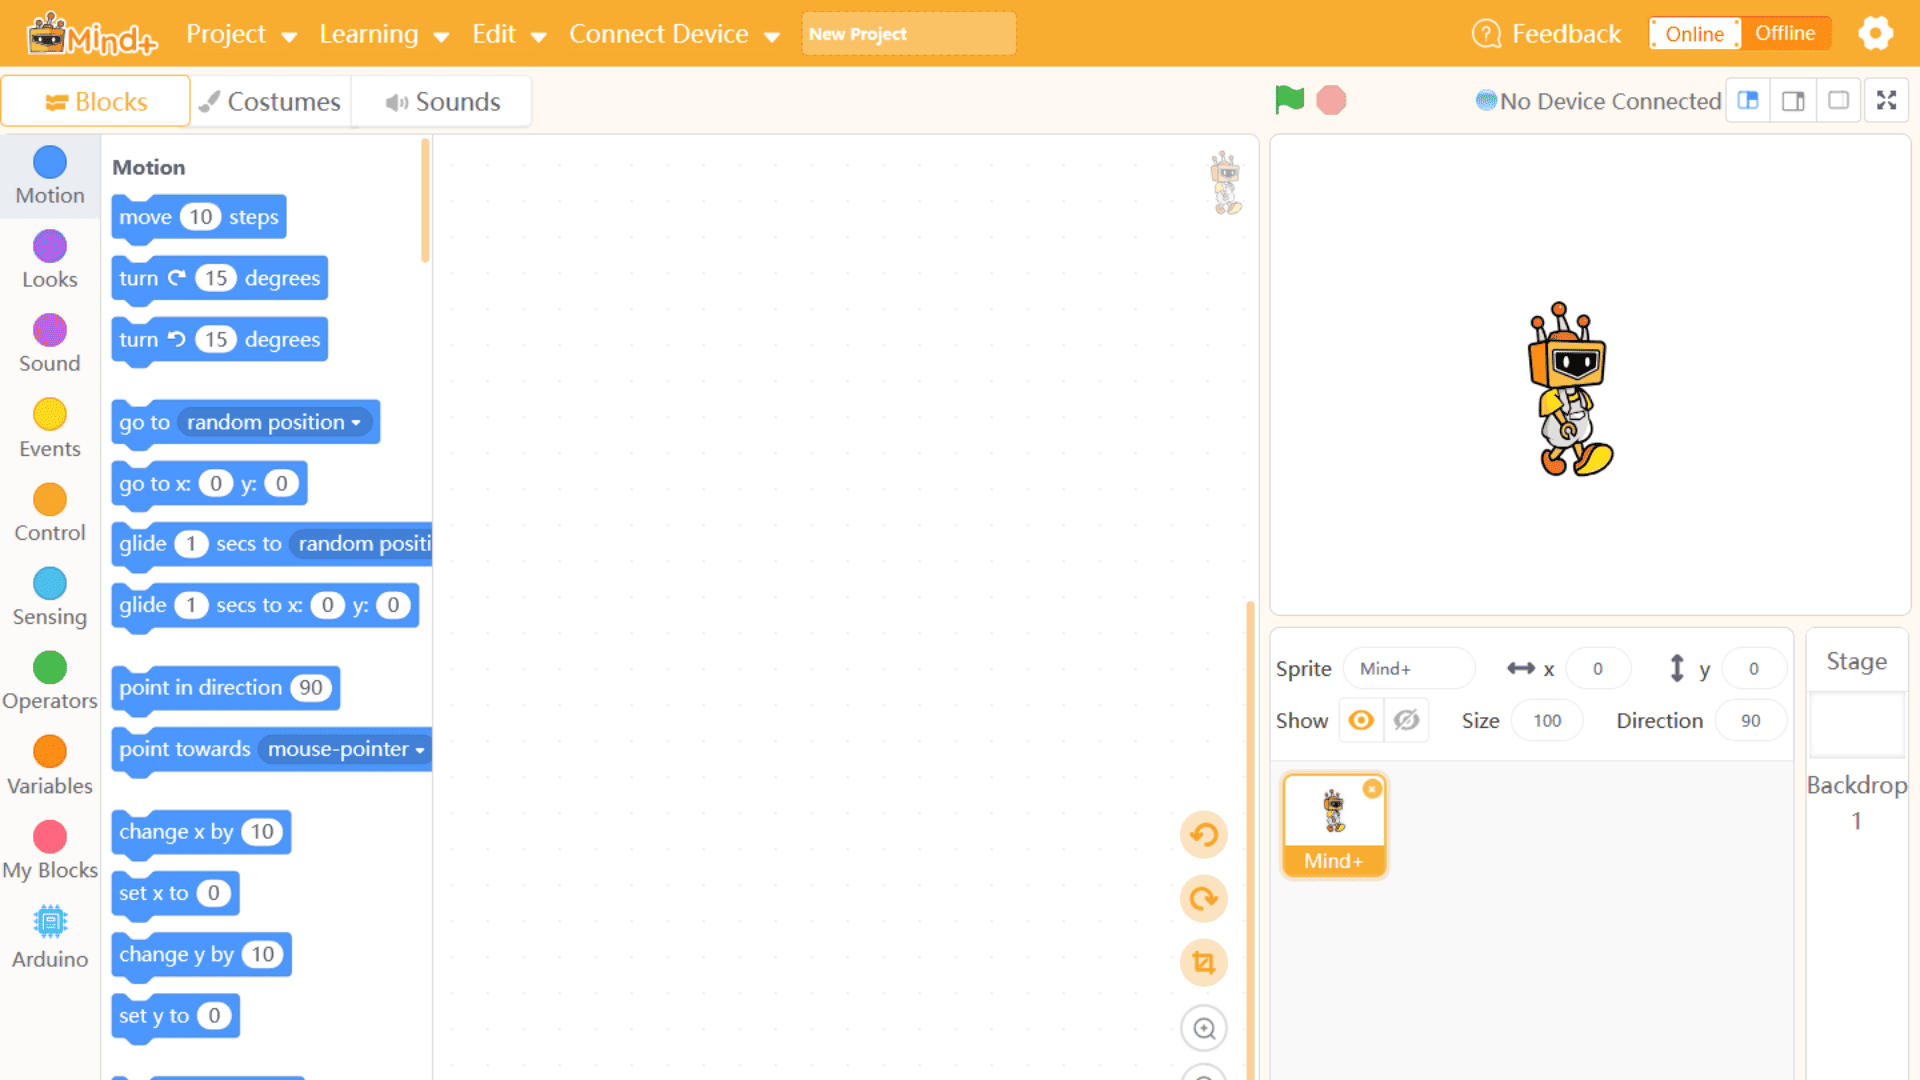Expand the 'go to random position' dropdown
This screenshot has width=1920, height=1080.
(274, 423)
